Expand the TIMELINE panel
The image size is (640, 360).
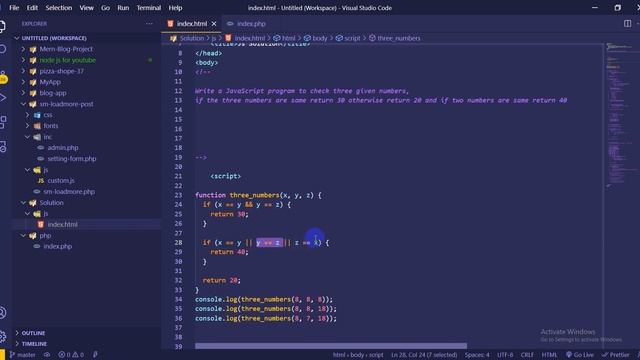coord(87,344)
